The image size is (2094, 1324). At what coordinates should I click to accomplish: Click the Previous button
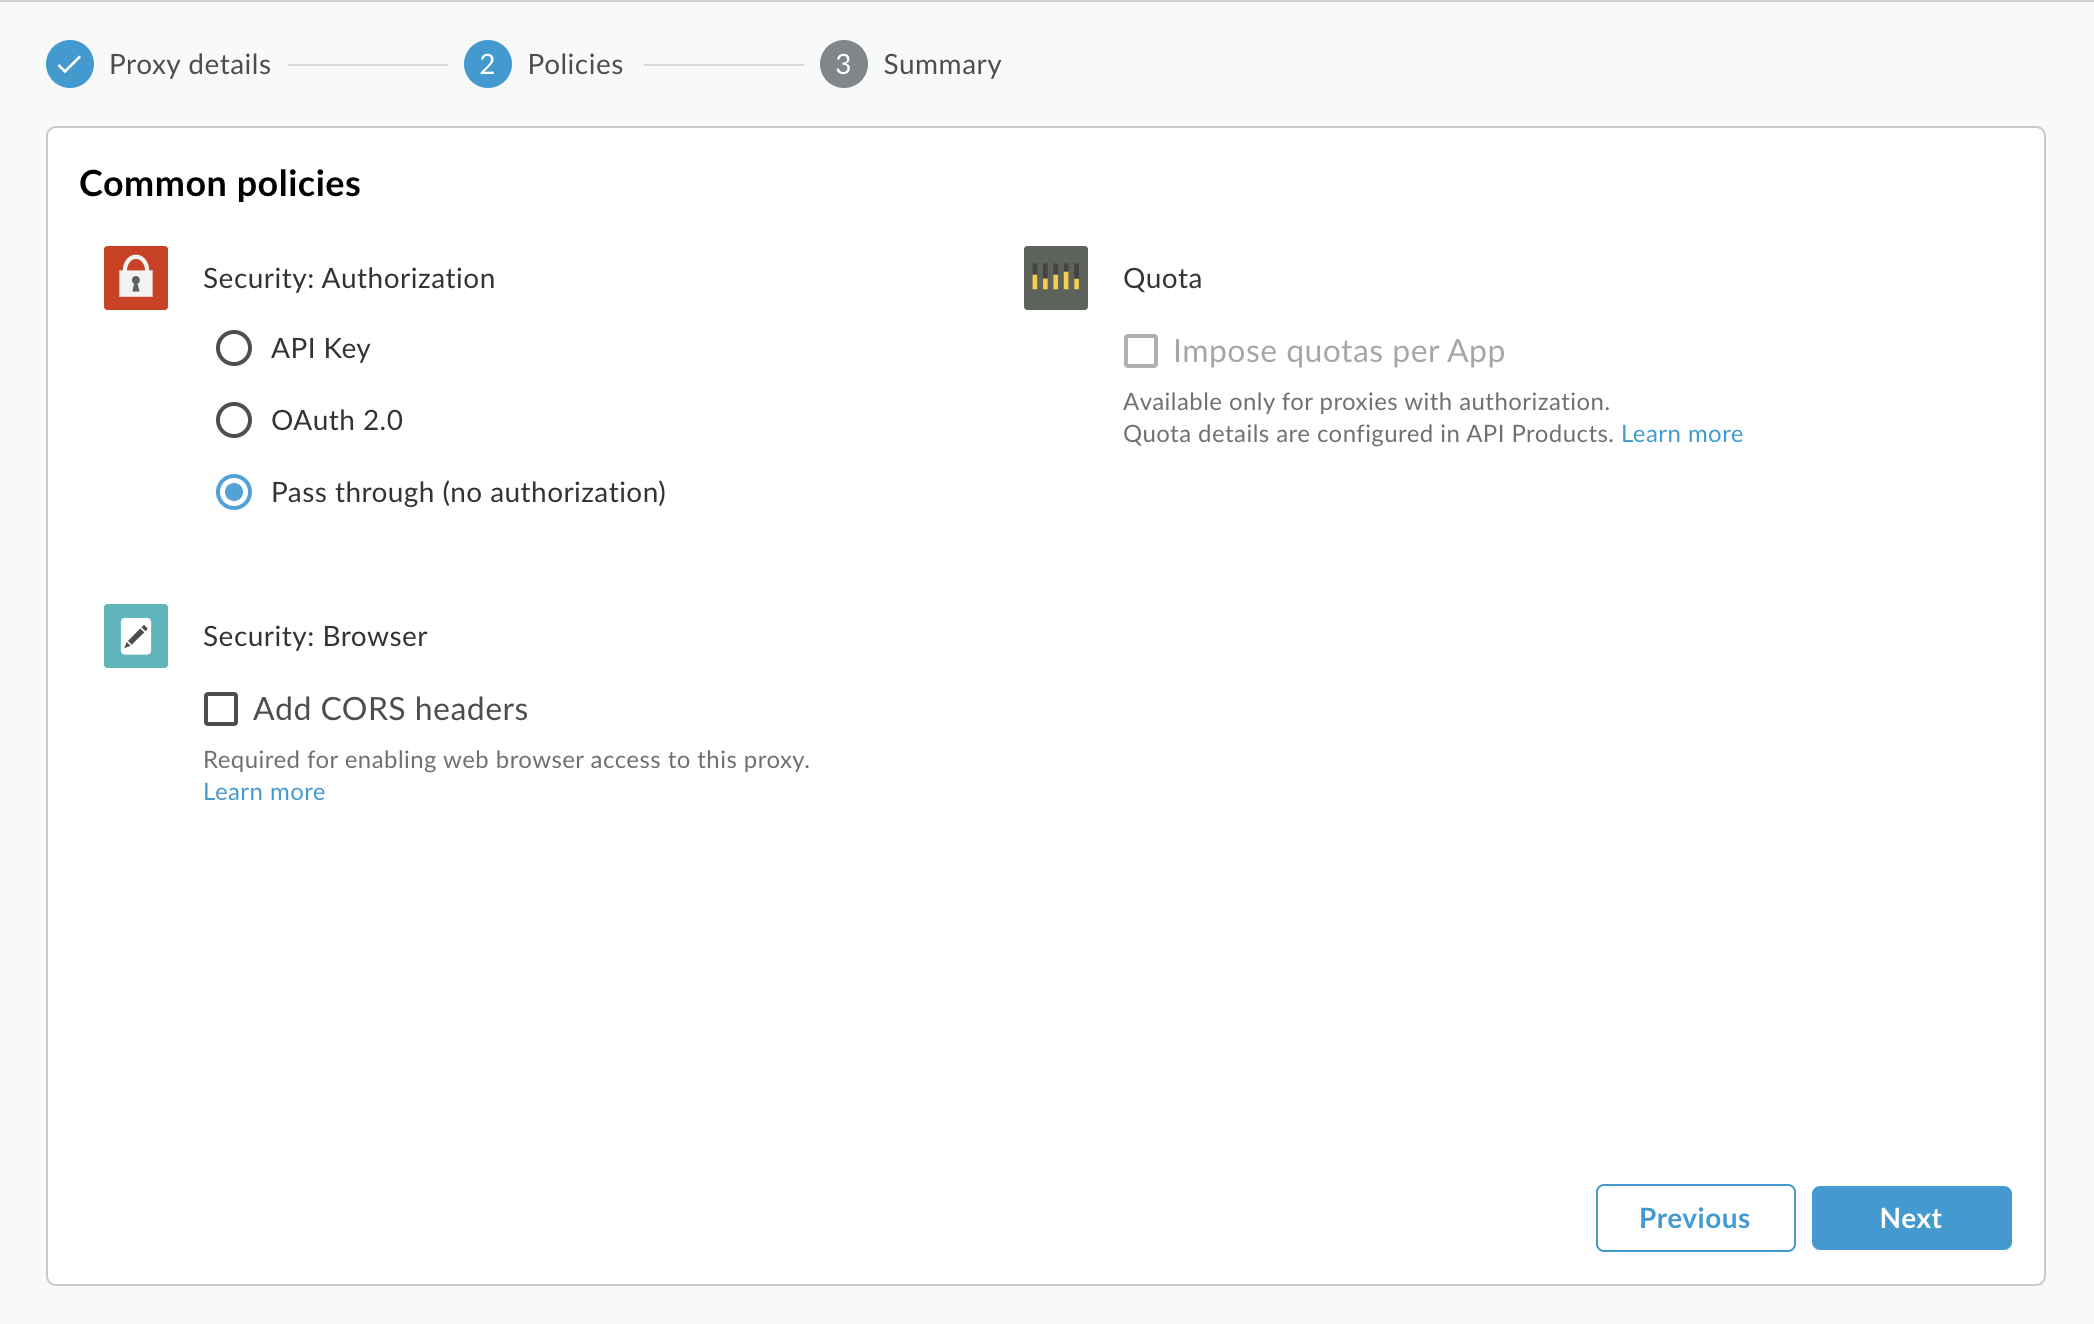coord(1694,1217)
